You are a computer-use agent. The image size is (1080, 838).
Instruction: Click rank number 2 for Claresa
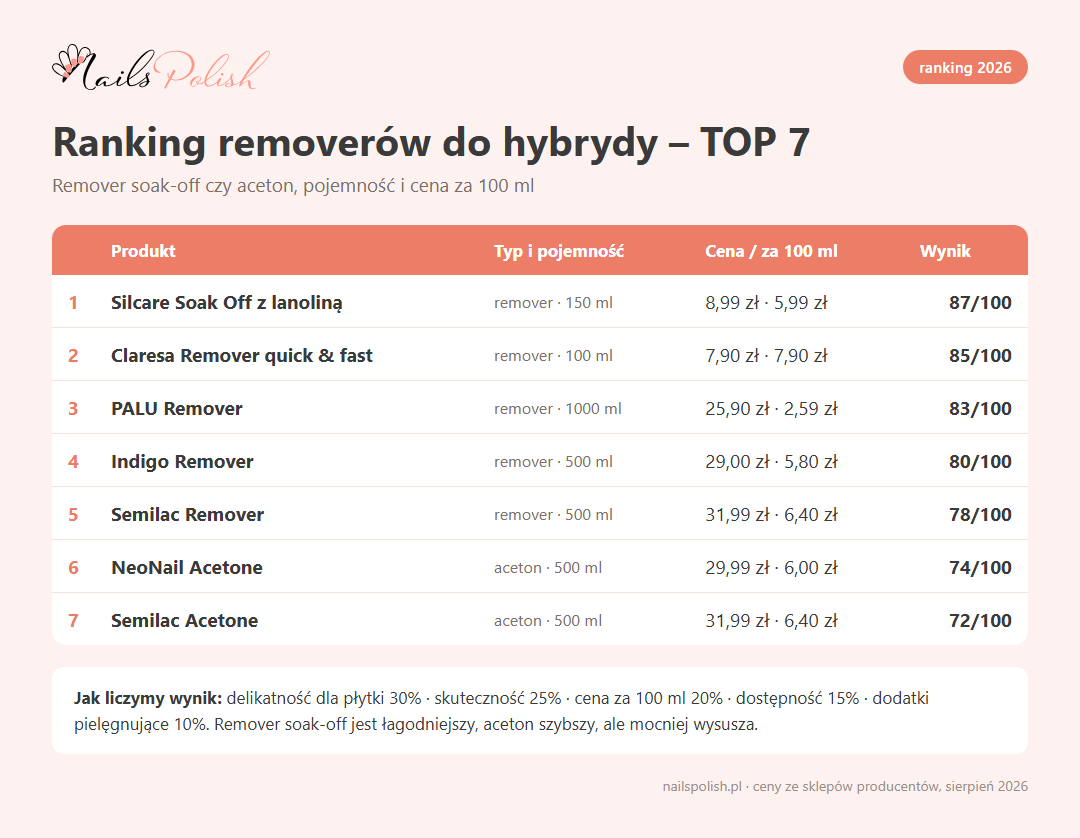73,355
